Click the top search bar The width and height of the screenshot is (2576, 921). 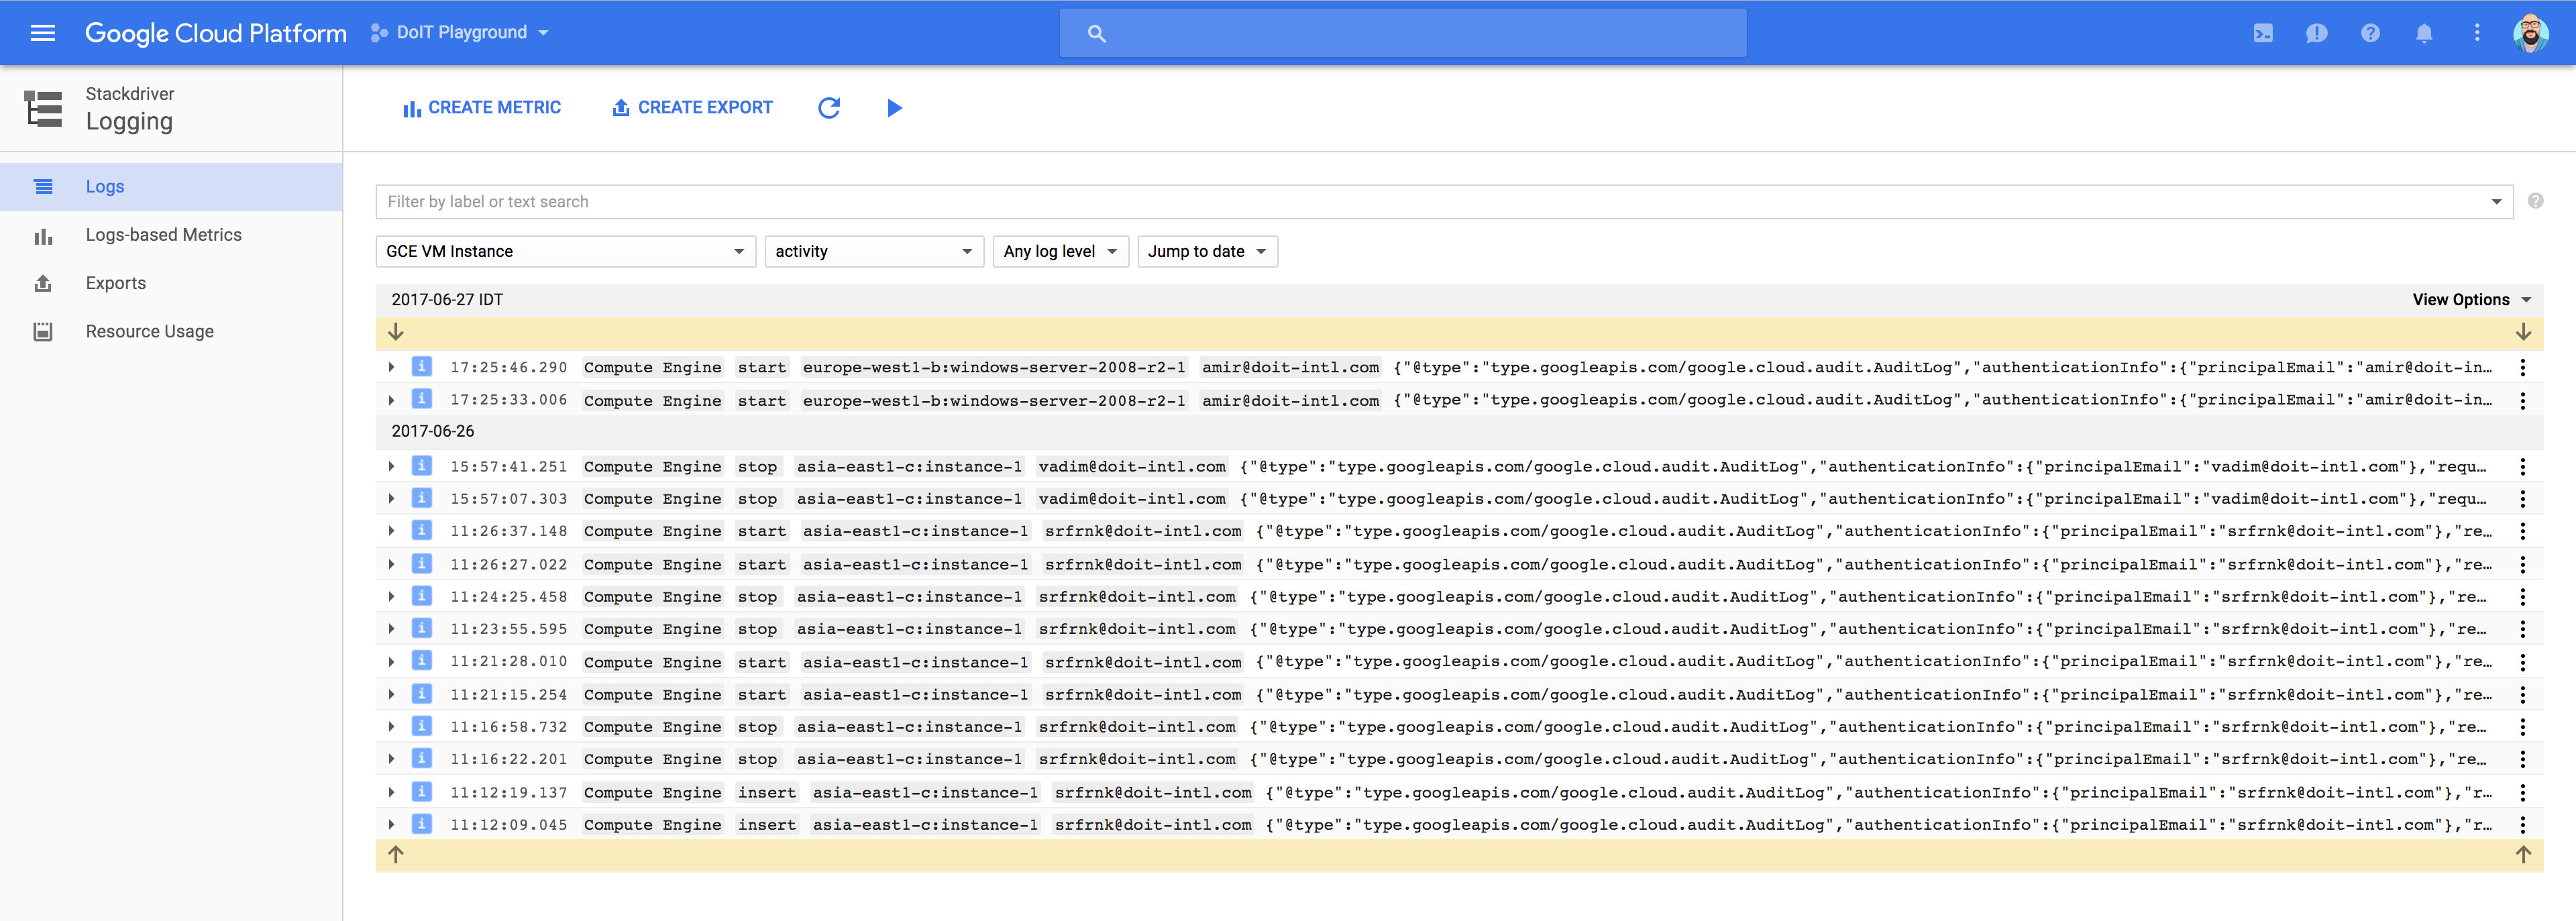(1403, 33)
